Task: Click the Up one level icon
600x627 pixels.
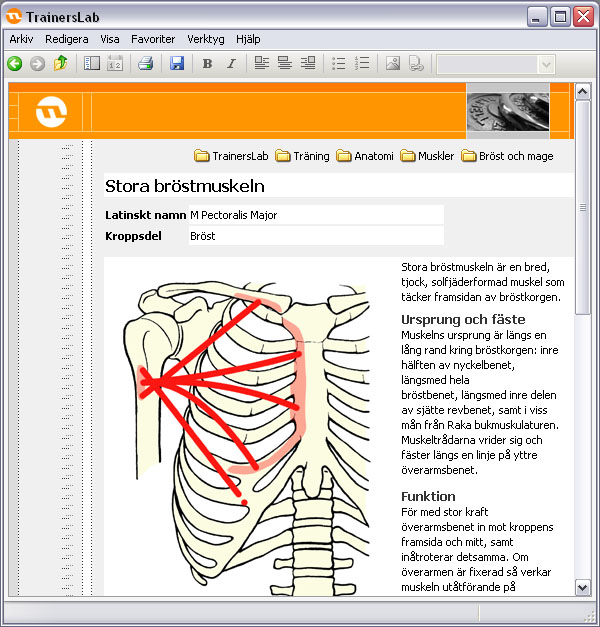Action: pyautogui.click(x=61, y=64)
